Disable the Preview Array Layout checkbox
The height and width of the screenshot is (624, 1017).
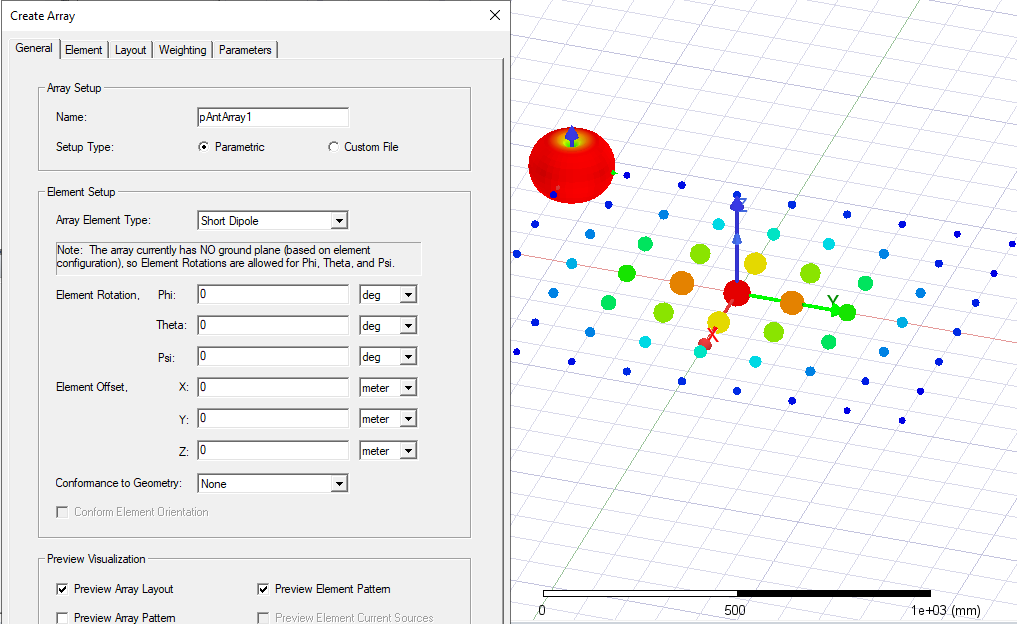pyautogui.click(x=62, y=589)
